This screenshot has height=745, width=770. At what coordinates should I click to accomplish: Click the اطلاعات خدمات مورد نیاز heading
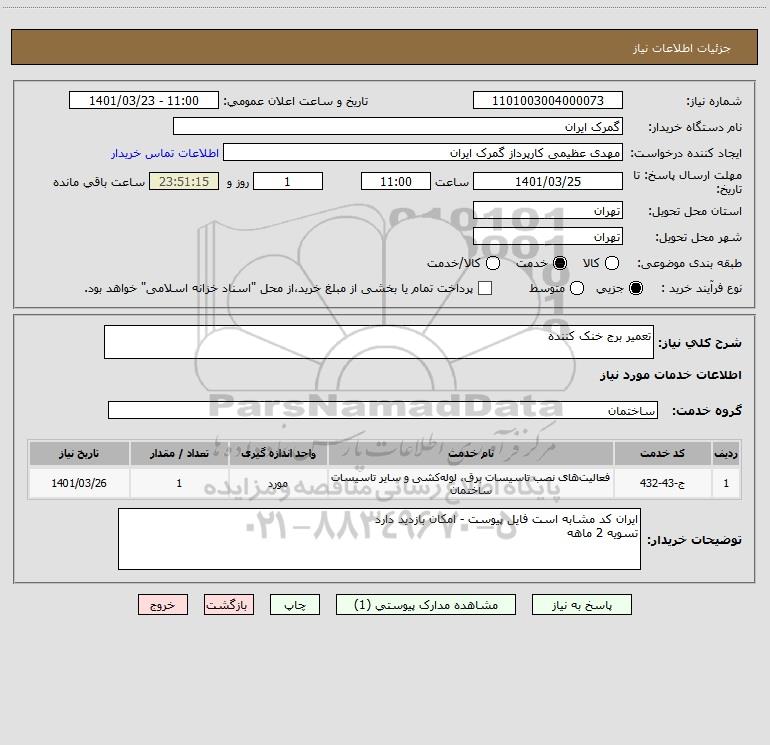tap(670, 375)
